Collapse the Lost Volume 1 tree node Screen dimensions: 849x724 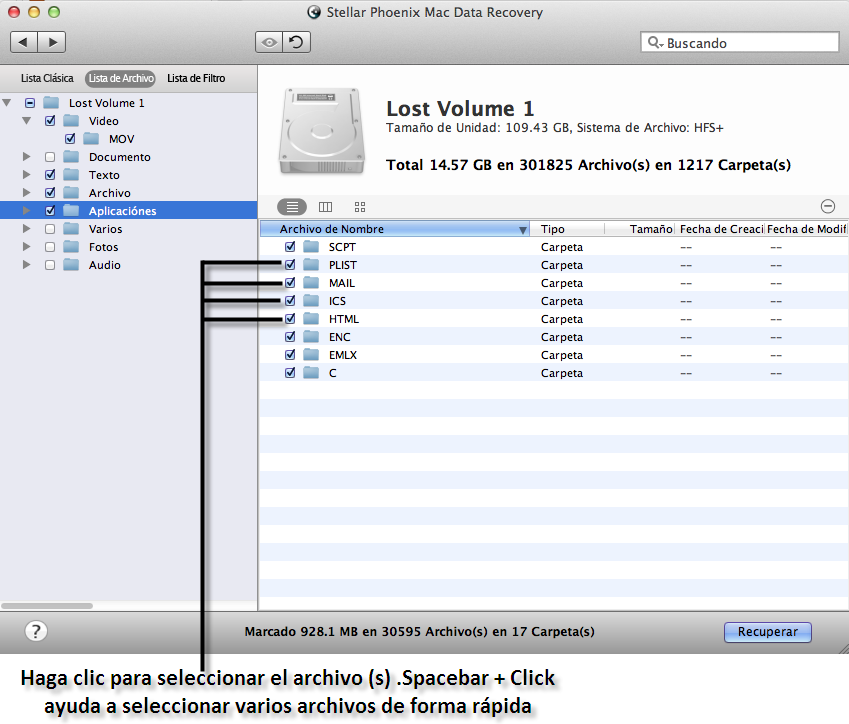point(6,102)
